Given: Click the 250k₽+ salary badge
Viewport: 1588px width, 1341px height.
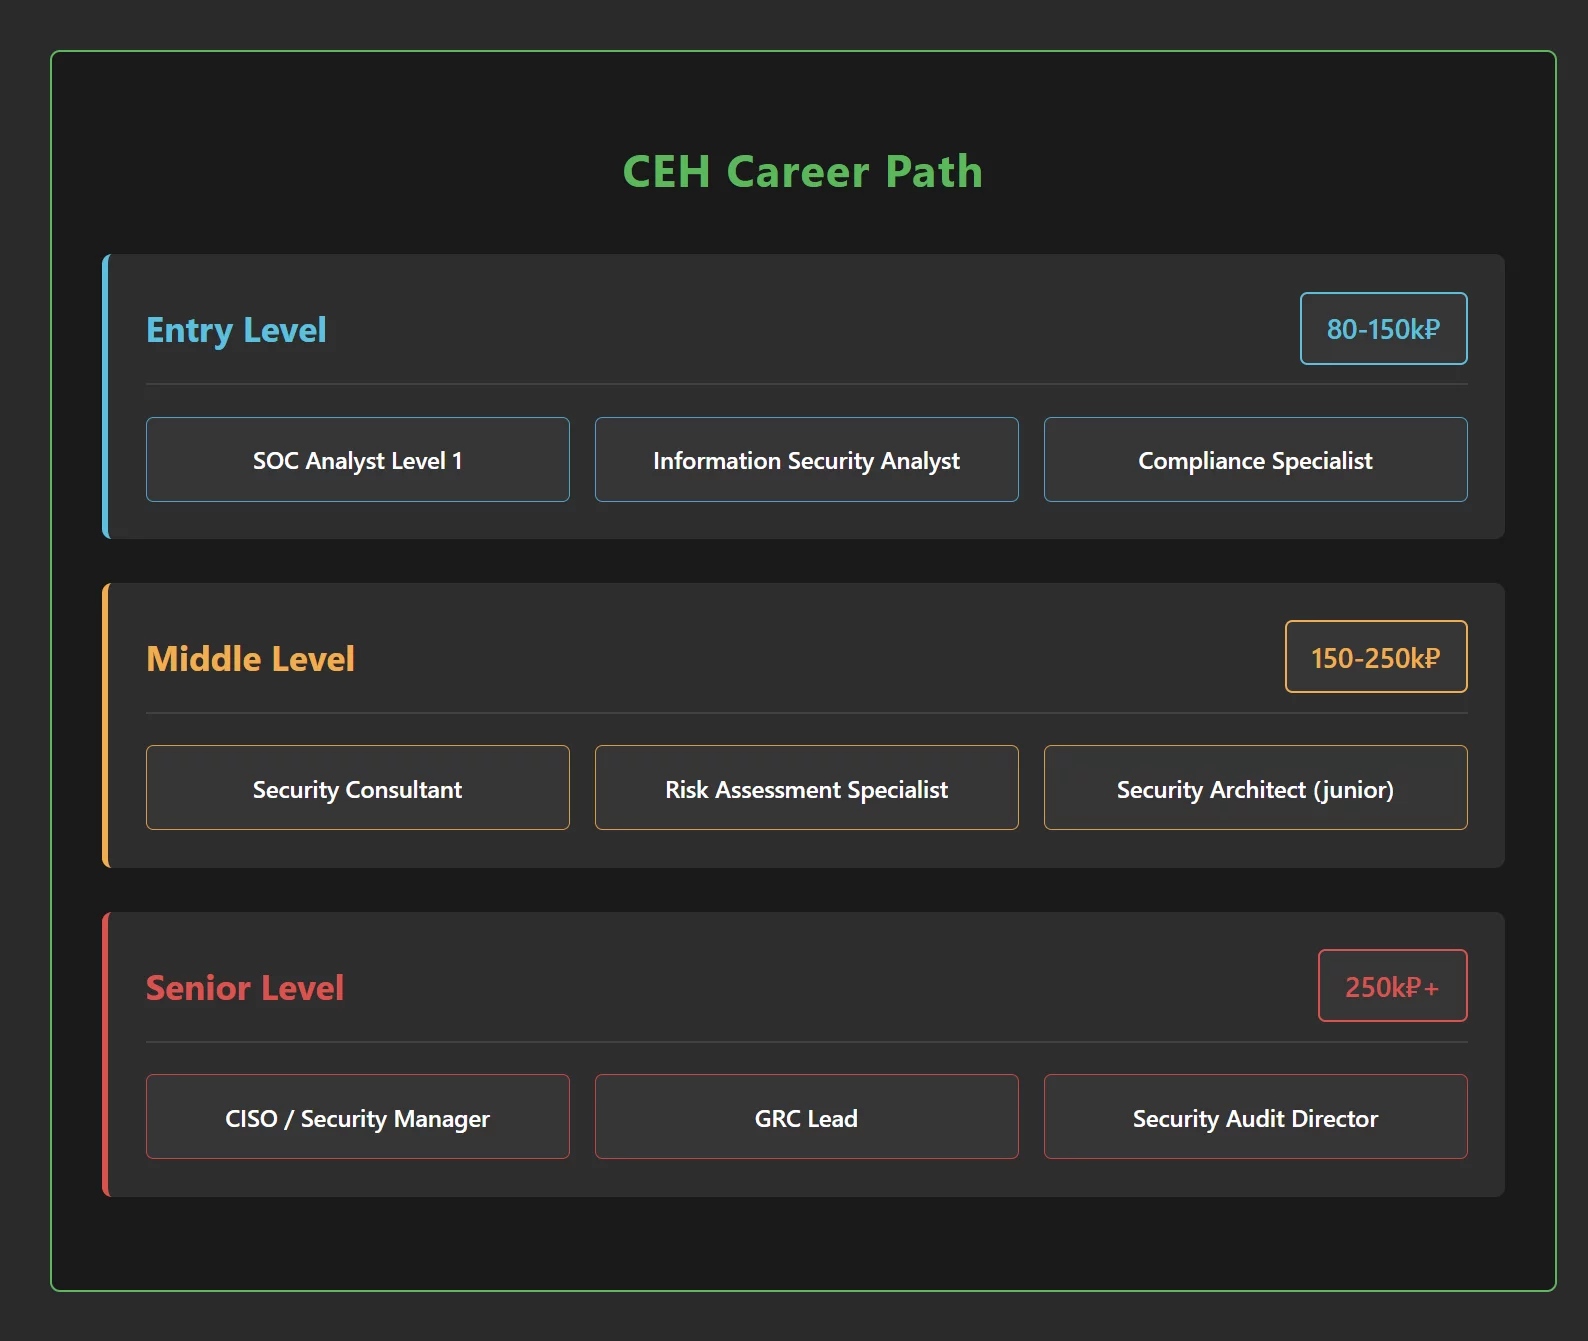Looking at the screenshot, I should pos(1393,986).
